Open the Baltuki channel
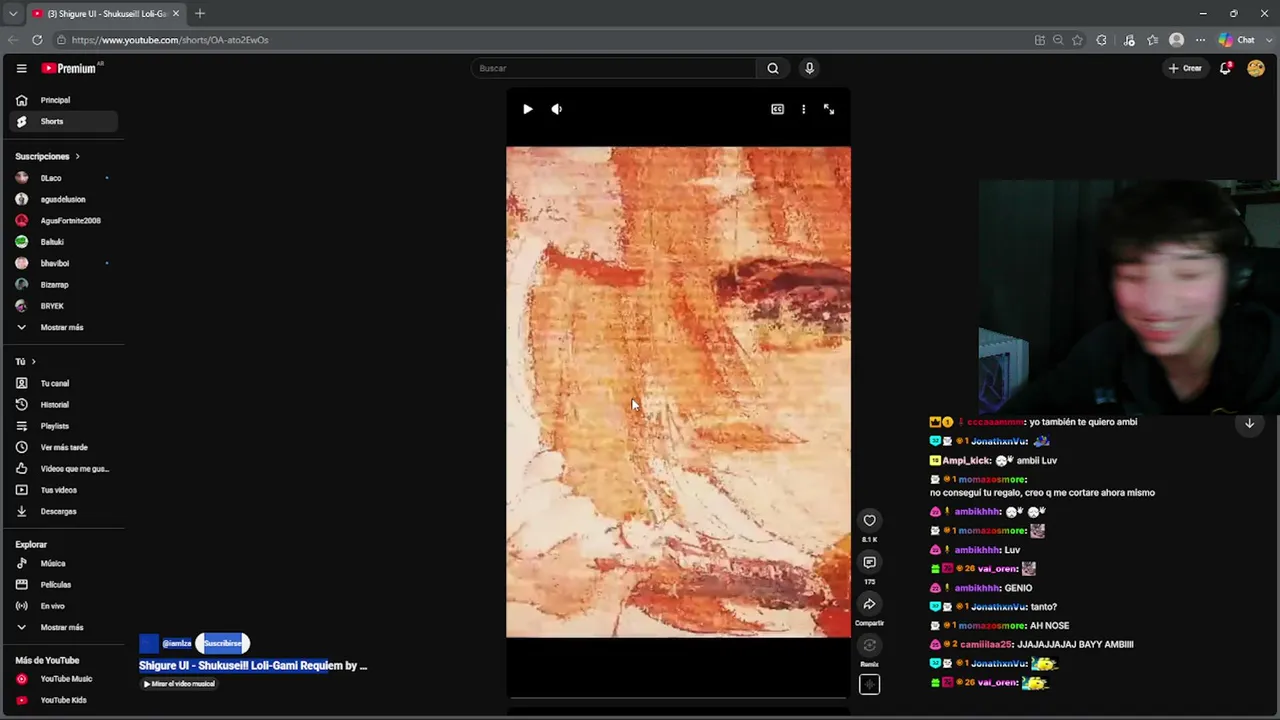The width and height of the screenshot is (1280, 720). pyautogui.click(x=64, y=242)
